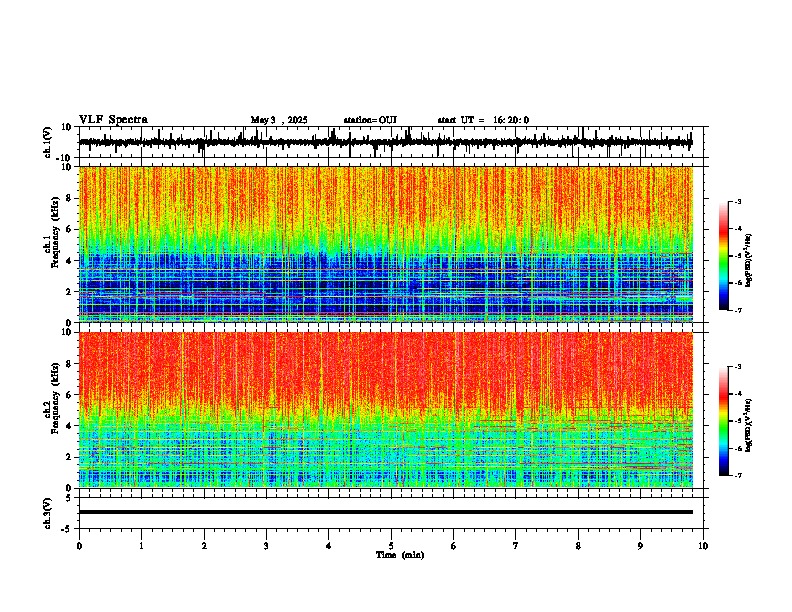The height and width of the screenshot is (612, 792).
Task: Click the ch.3 axis "5" tick label
Action: 70,497
